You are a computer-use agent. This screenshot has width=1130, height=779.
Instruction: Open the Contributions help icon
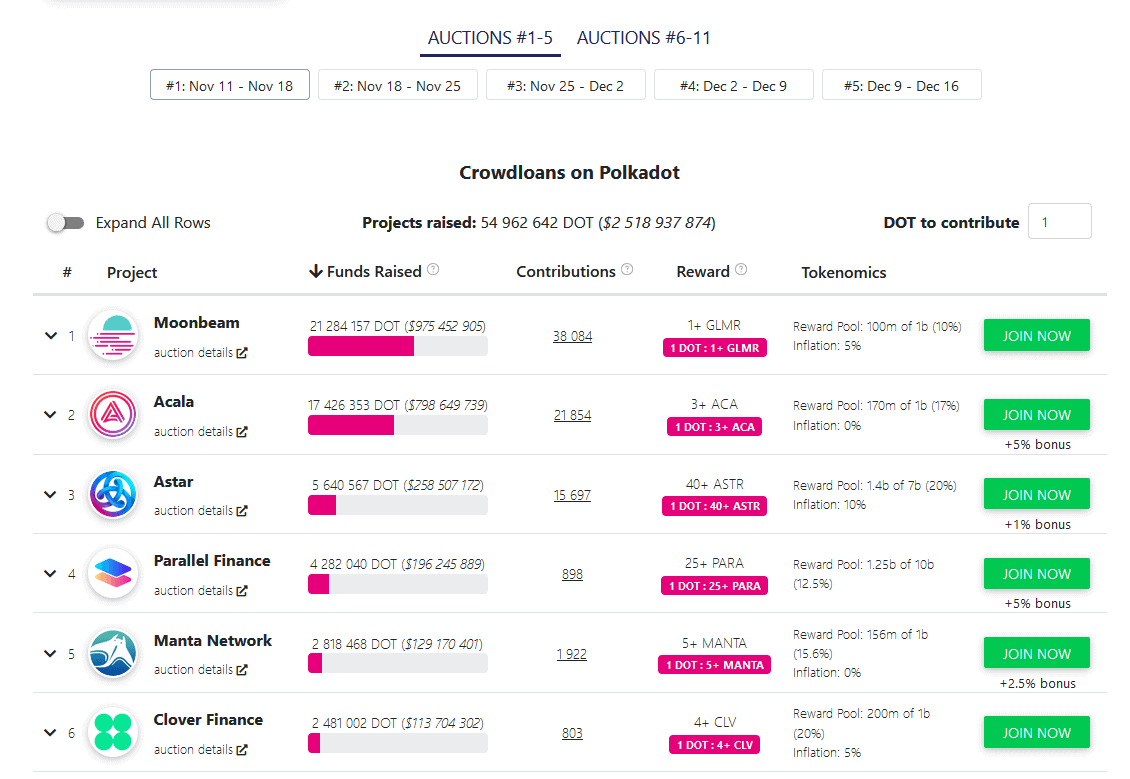tap(627, 270)
